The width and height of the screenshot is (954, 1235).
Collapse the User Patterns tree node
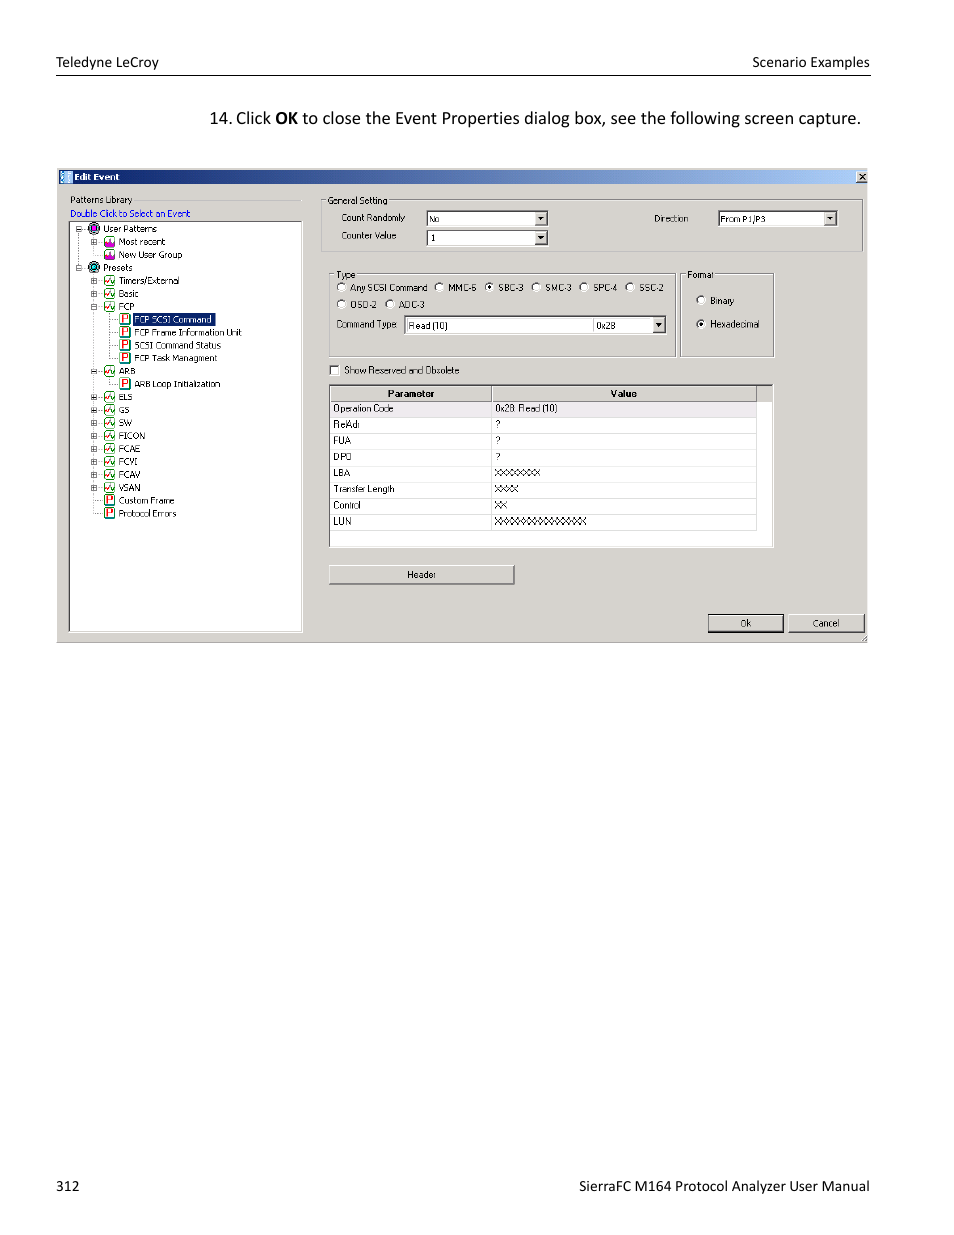tap(79, 229)
